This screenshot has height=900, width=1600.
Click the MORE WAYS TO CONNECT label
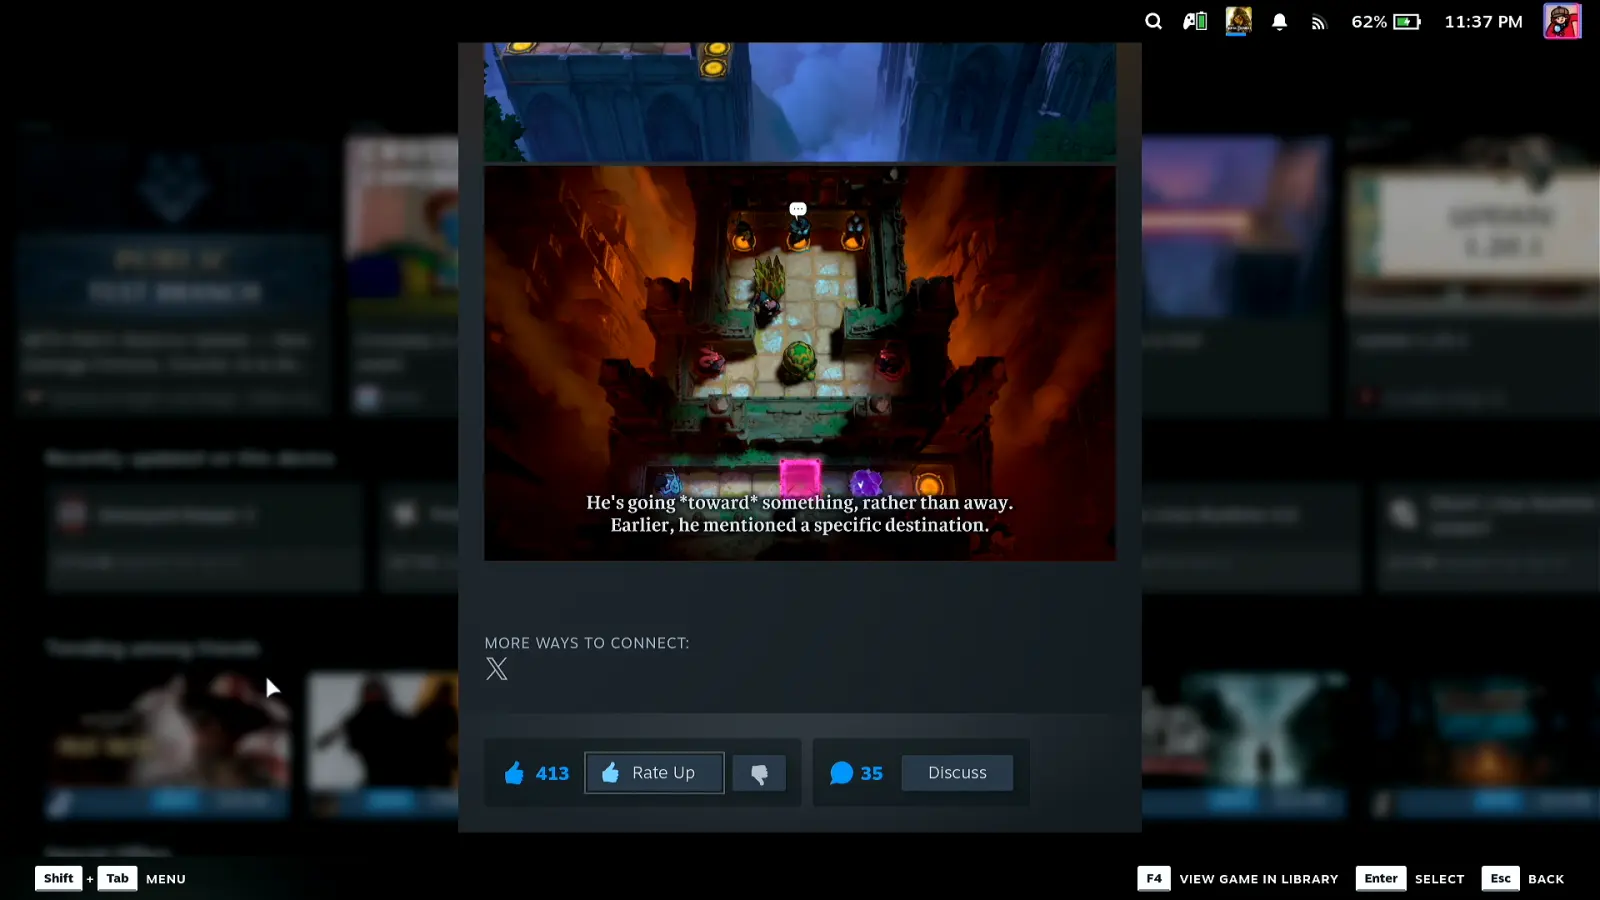587,643
